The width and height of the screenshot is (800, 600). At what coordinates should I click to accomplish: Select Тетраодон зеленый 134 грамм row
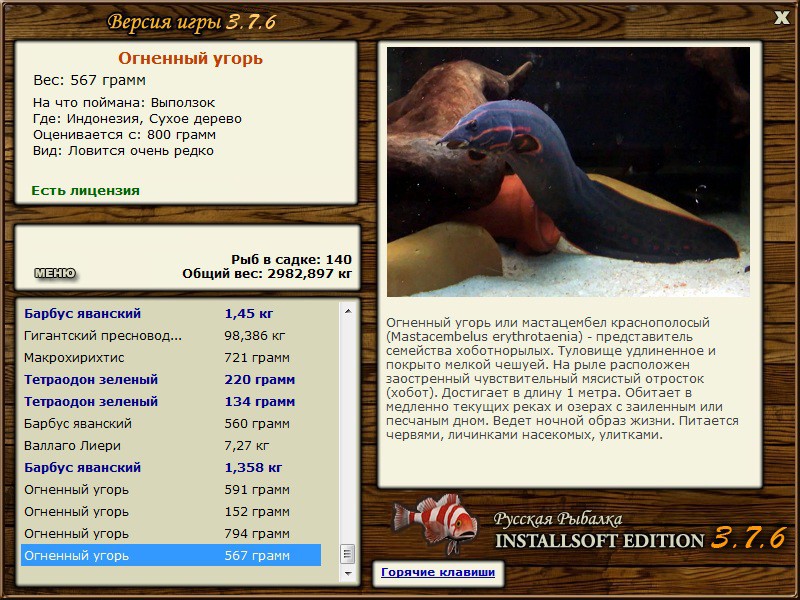click(171, 402)
